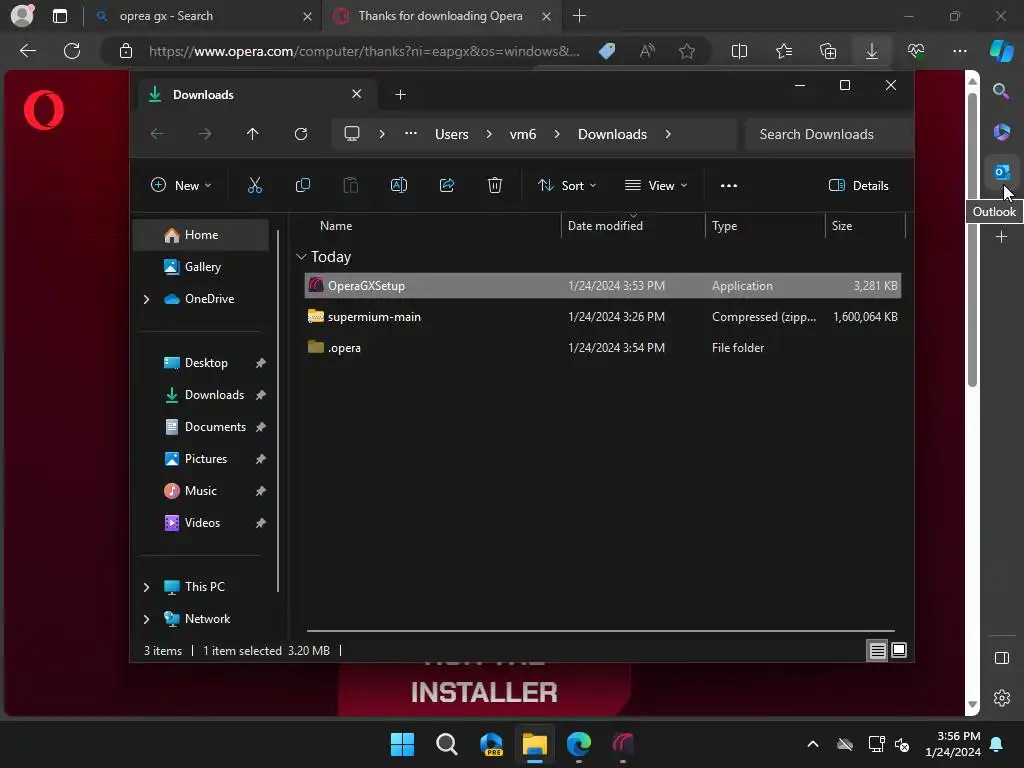Screen dimensions: 1024x768
Task: Click chevron after Users in address bar
Action: coord(488,134)
